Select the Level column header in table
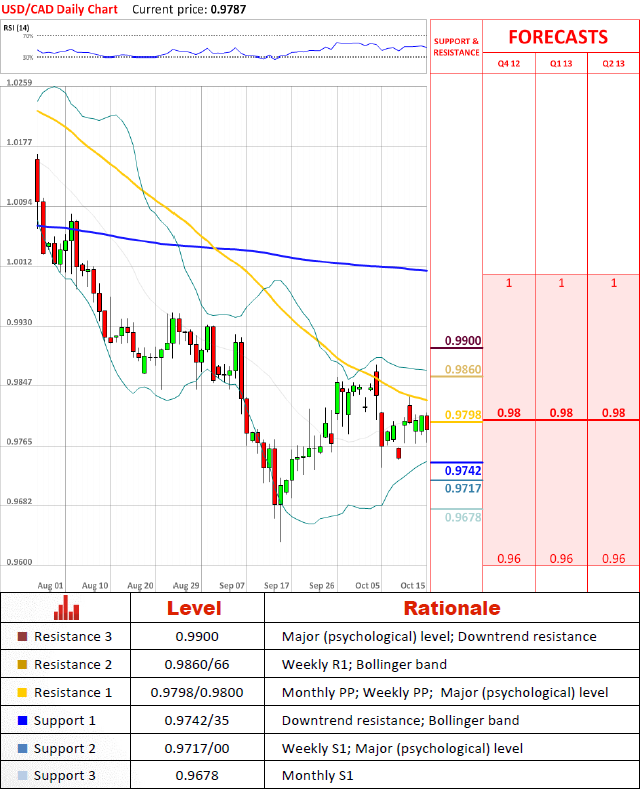 point(194,608)
